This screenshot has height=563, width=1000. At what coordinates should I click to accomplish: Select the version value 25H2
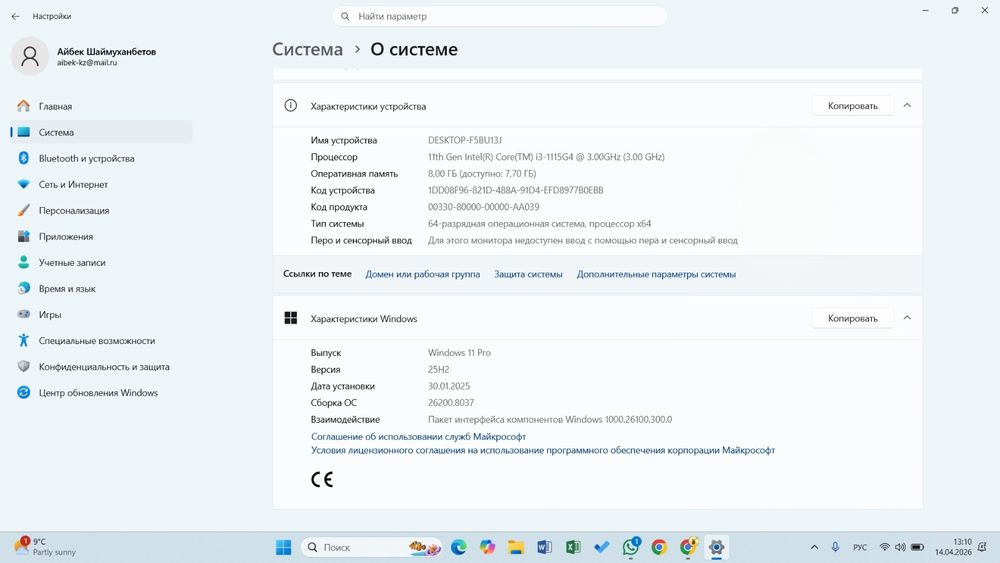tap(439, 370)
